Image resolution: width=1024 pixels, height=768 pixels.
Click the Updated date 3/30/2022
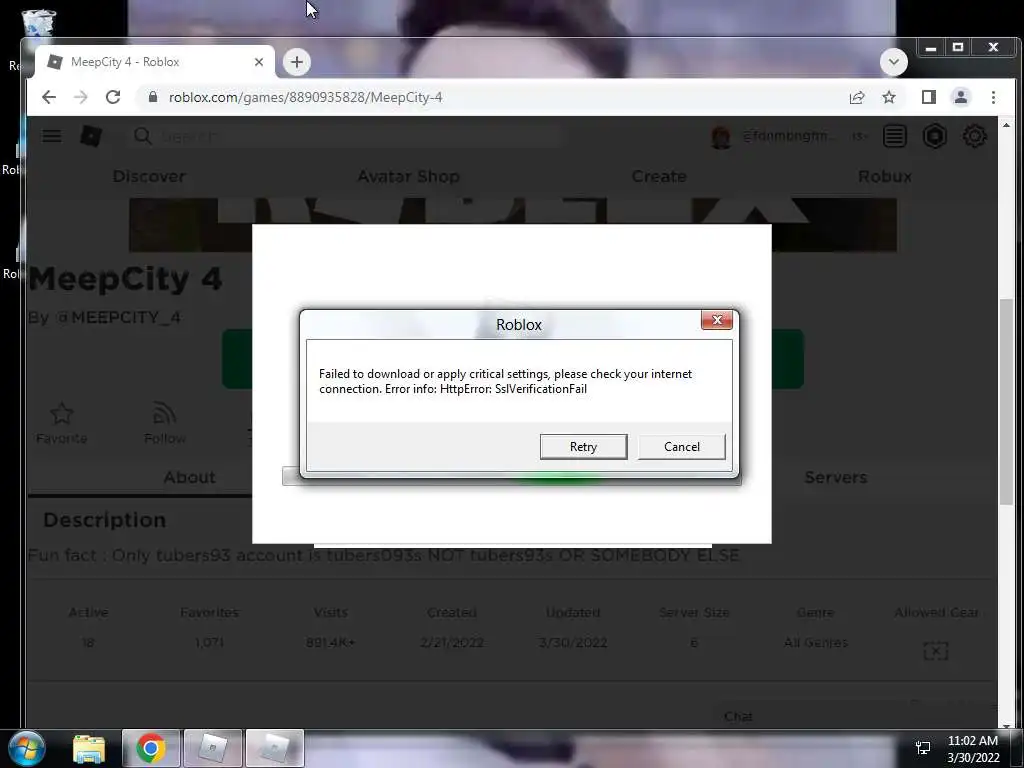(x=573, y=643)
